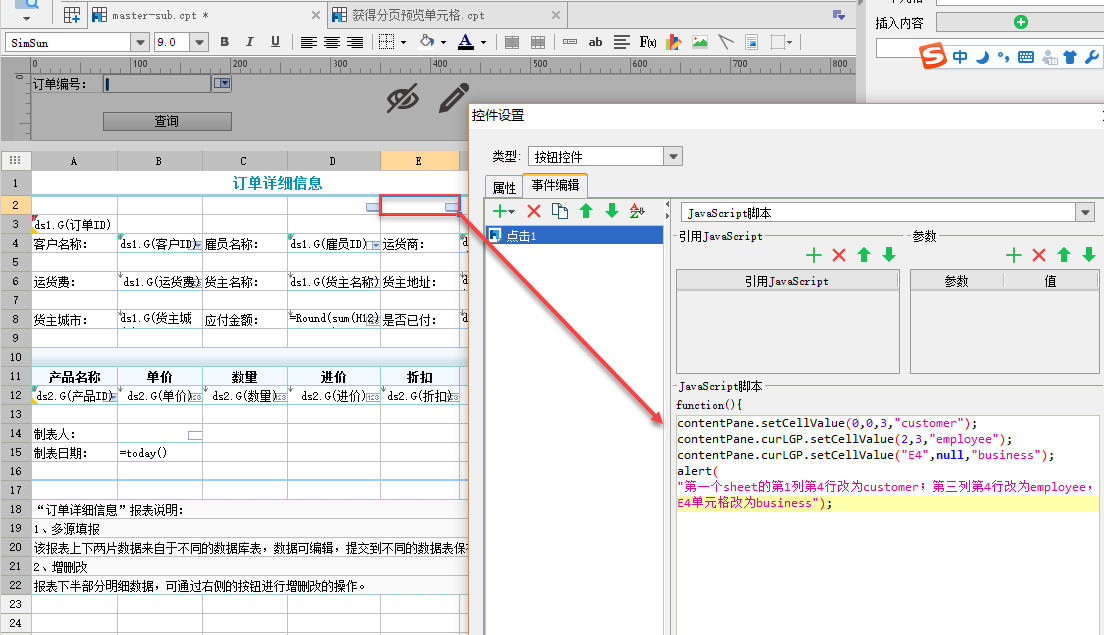Open fill color dropdown arrow
1104x635 pixels.
tap(444, 42)
